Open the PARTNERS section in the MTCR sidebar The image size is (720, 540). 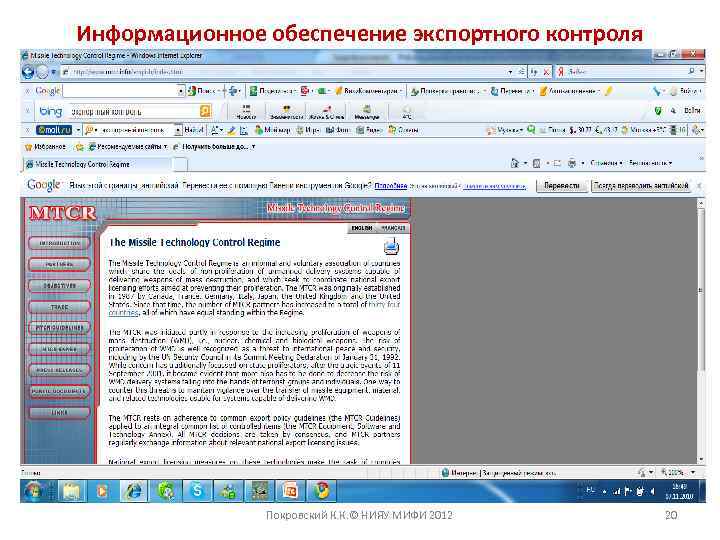click(x=59, y=264)
